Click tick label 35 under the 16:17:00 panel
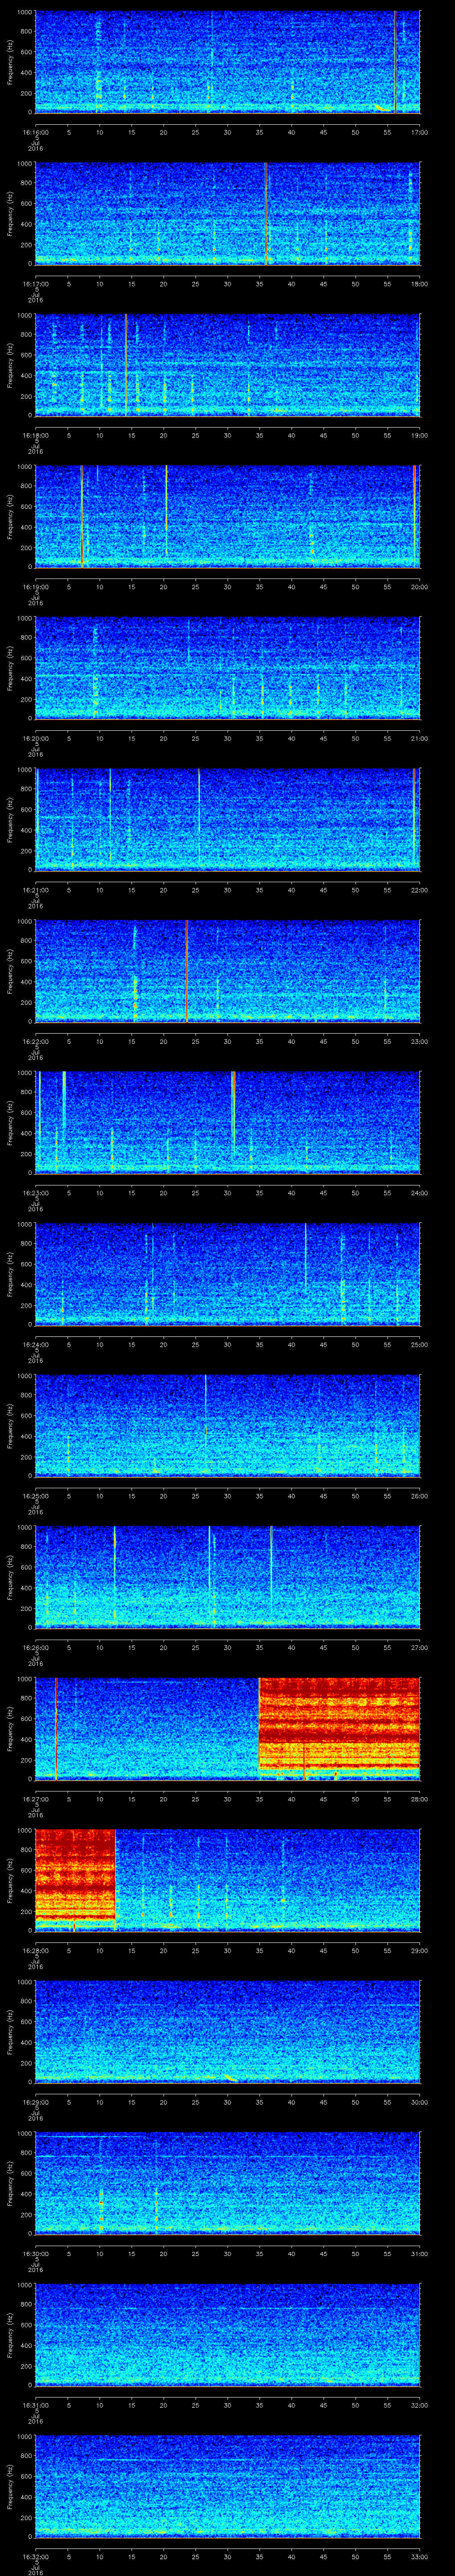The height and width of the screenshot is (2576, 455). pos(259,284)
